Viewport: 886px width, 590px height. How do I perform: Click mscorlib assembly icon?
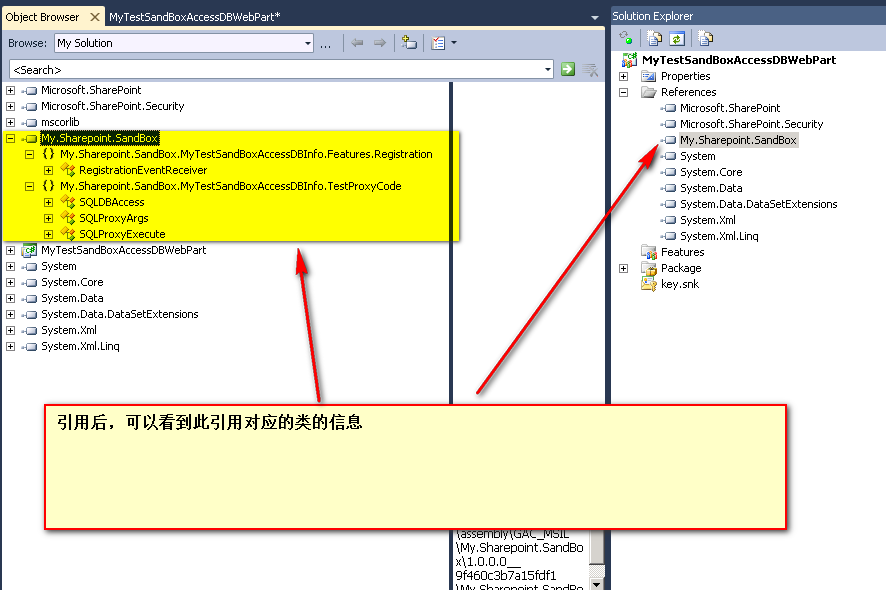(x=29, y=122)
